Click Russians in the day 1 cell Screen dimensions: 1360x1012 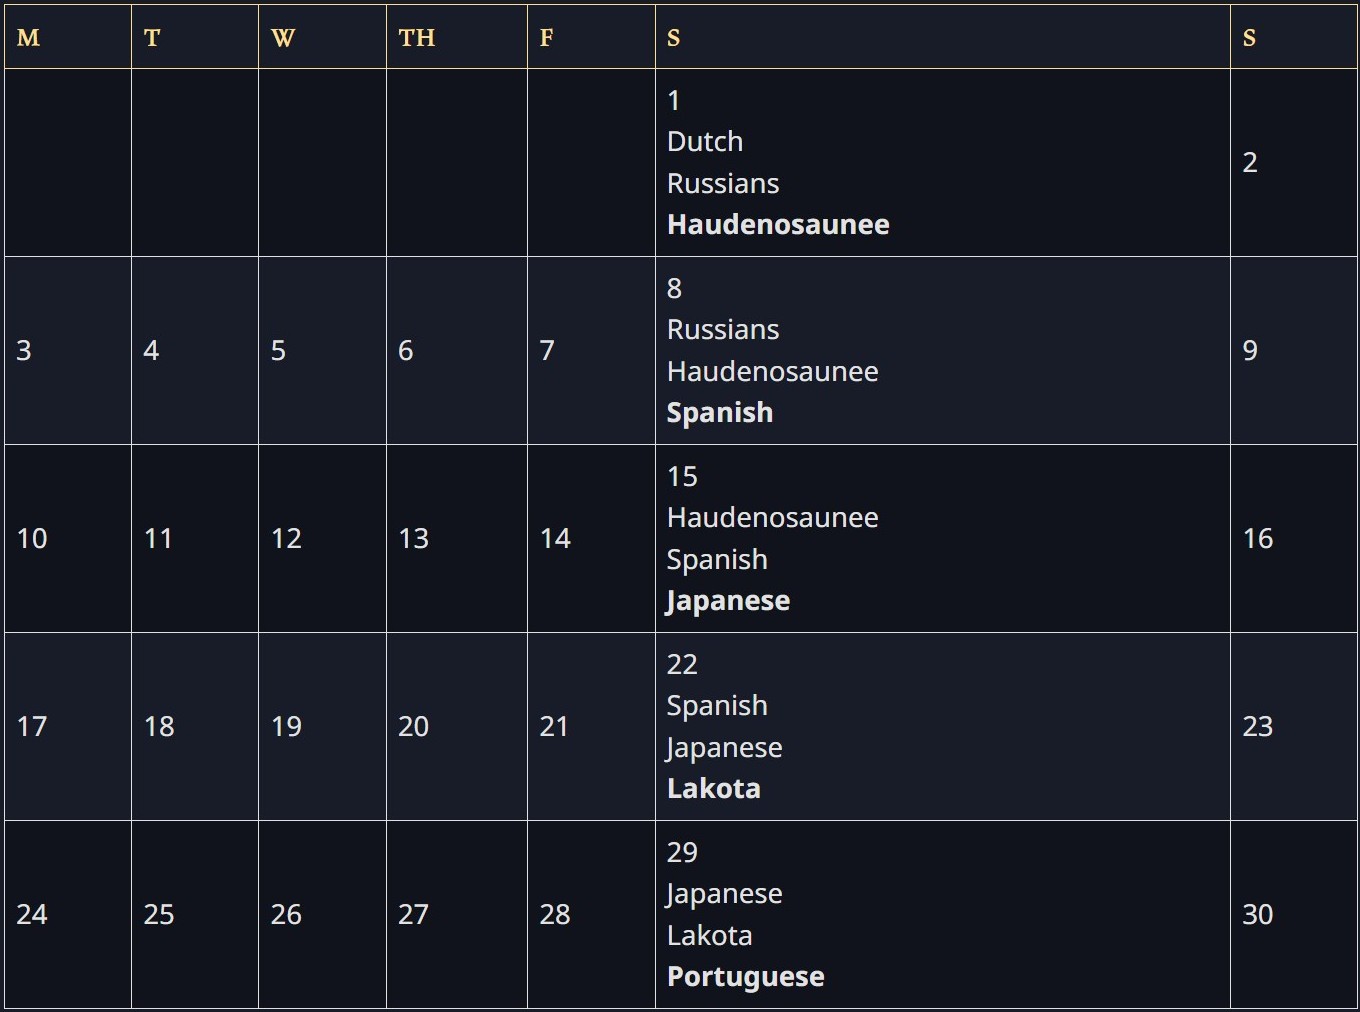pos(723,184)
